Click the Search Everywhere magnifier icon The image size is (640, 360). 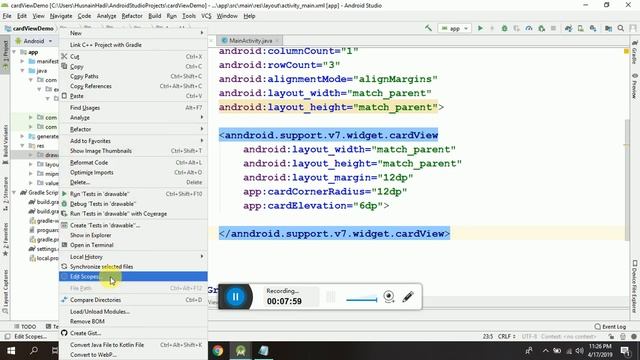(x=621, y=28)
